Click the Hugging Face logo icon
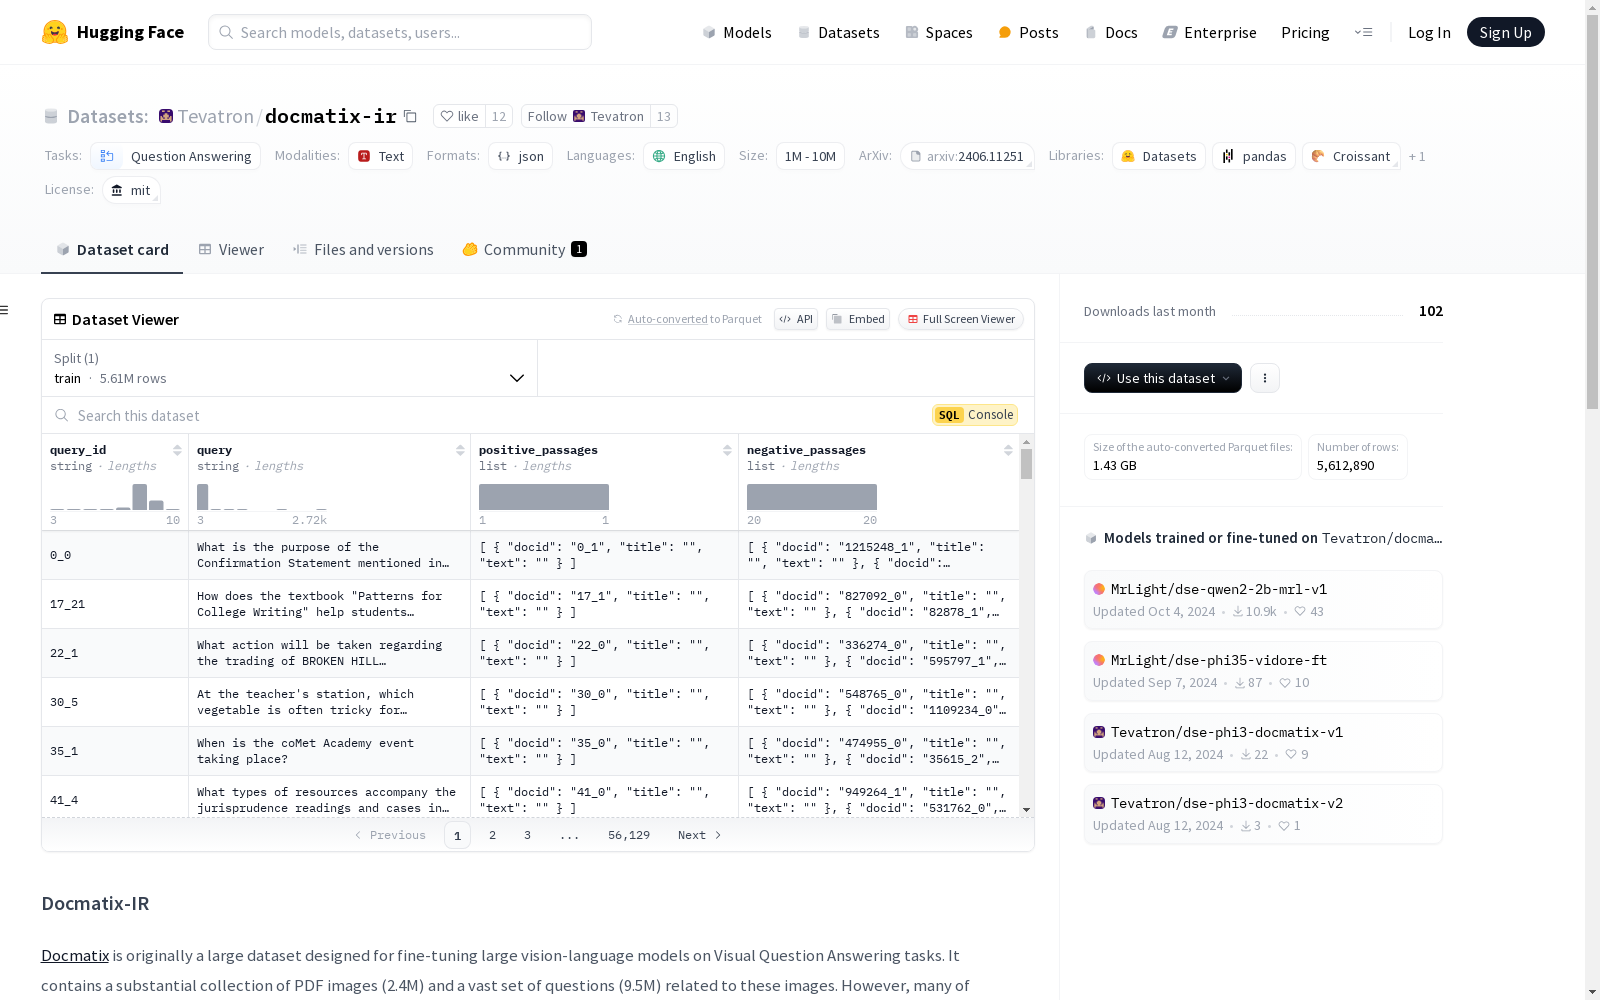 [55, 32]
